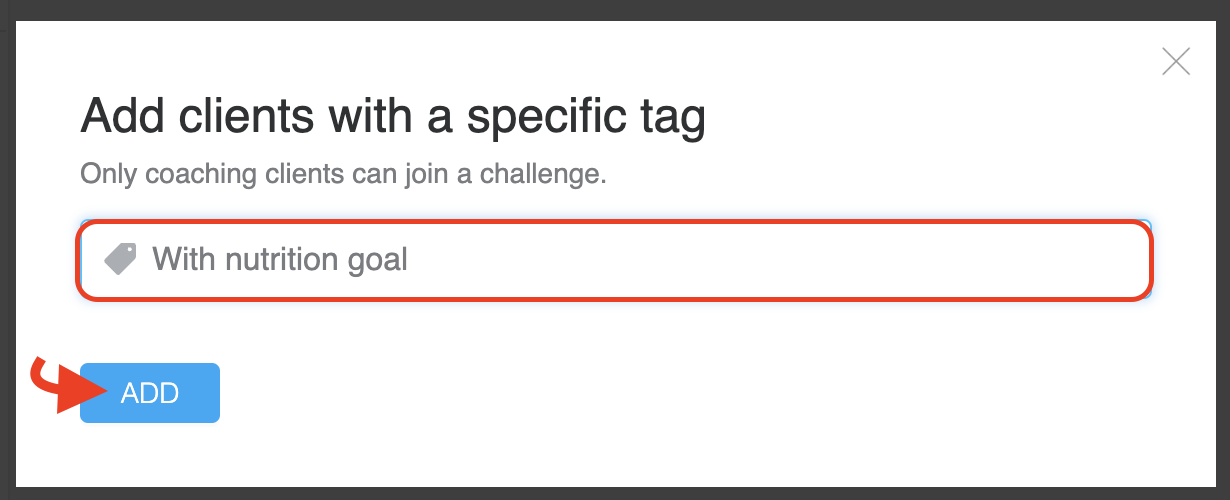Focus the tag search input field
This screenshot has height=500, width=1230.
click(x=614, y=260)
